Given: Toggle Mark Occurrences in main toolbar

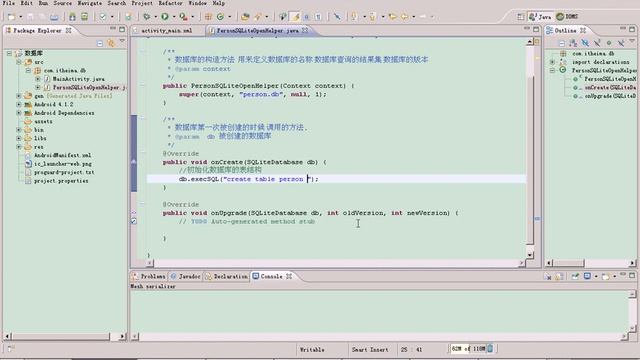Looking at the screenshot, I should click(x=296, y=17).
